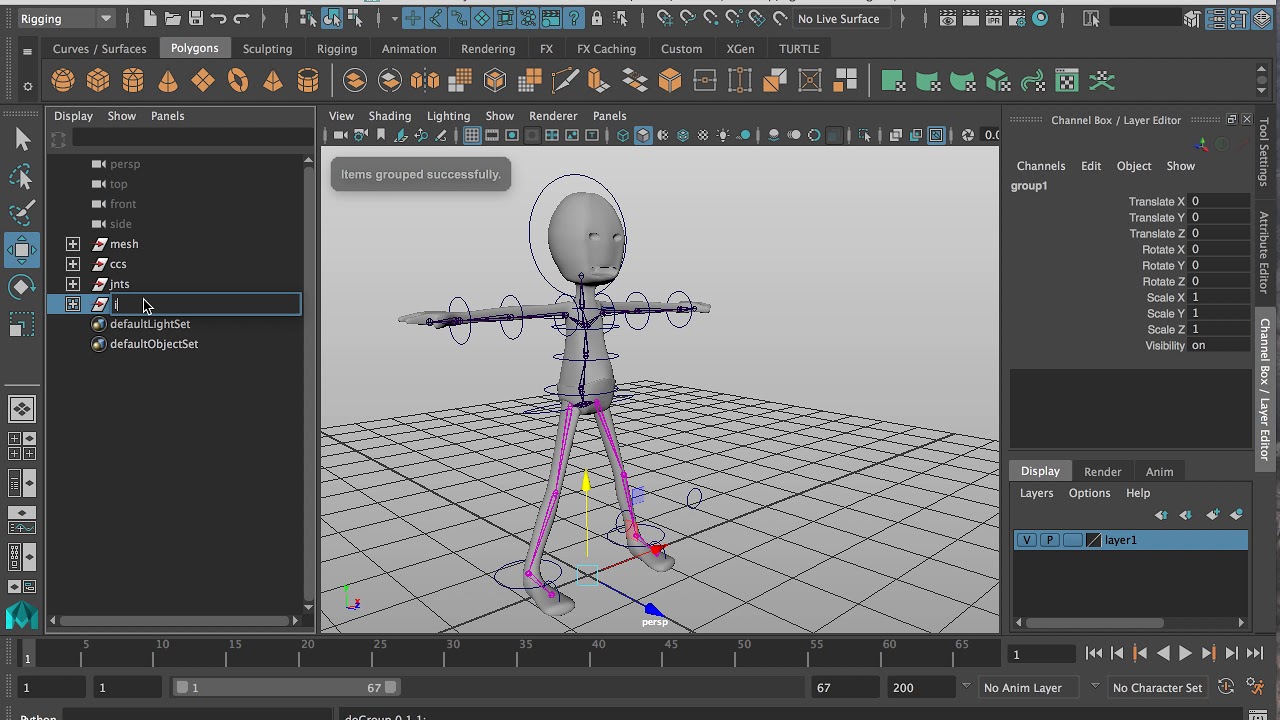Create a polygon sphere from the shelf

pos(63,81)
